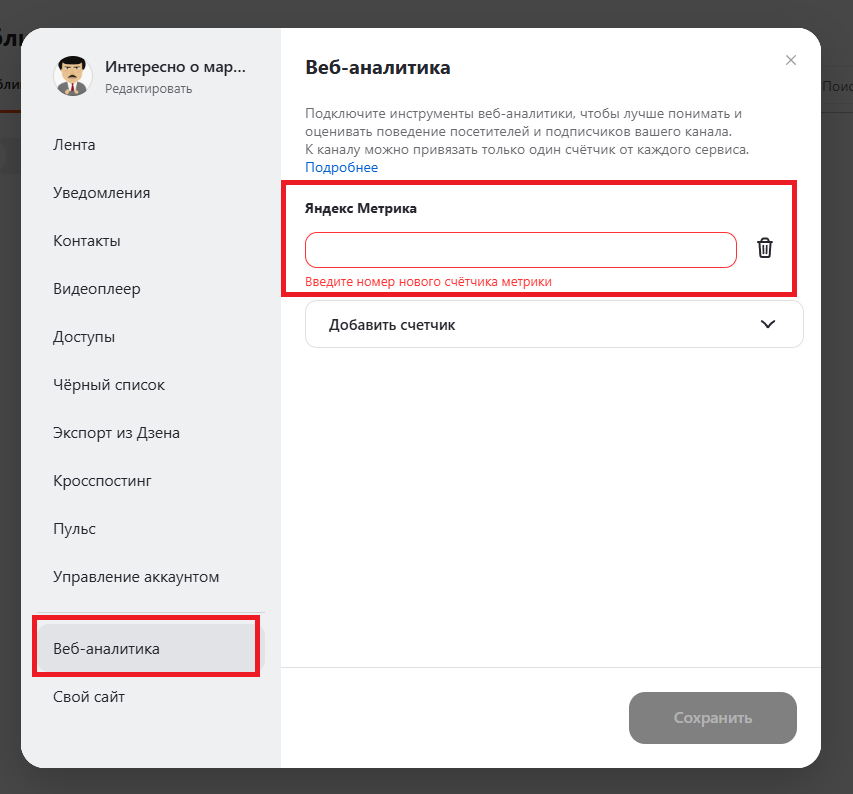Click Редактировать under the channel name

click(x=148, y=89)
